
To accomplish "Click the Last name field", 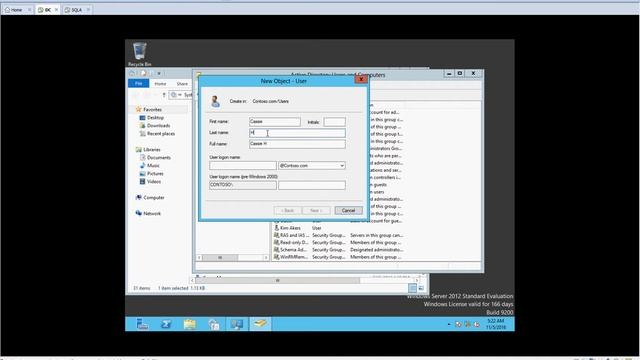I will coord(297,133).
